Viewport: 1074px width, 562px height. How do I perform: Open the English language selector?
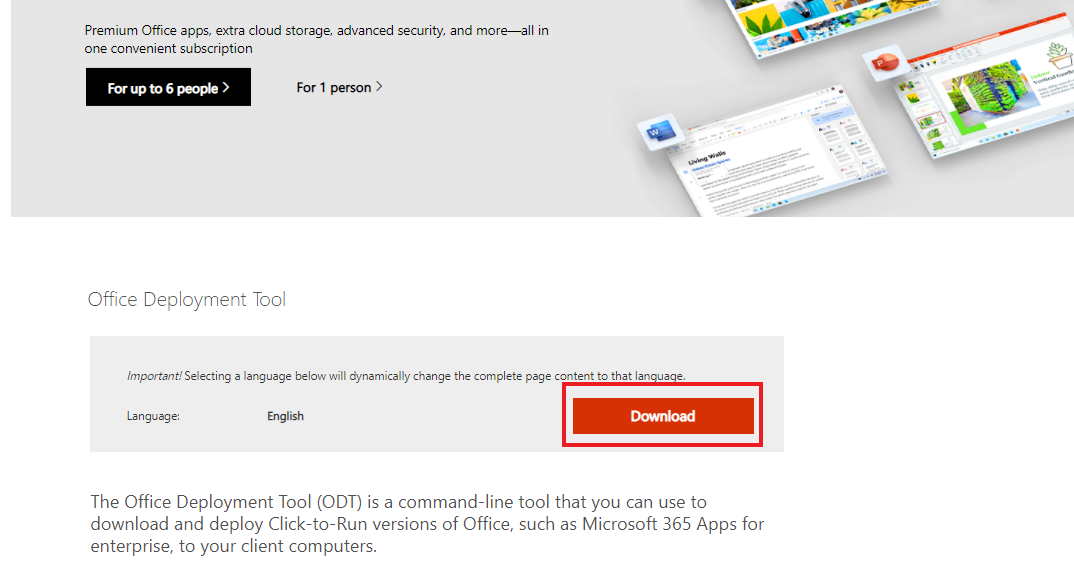286,416
